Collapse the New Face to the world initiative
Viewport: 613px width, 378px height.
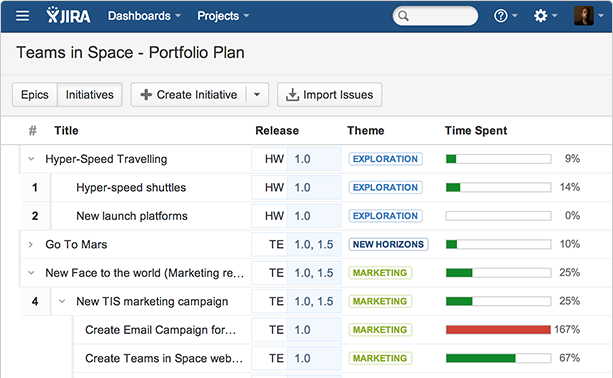coord(31,273)
